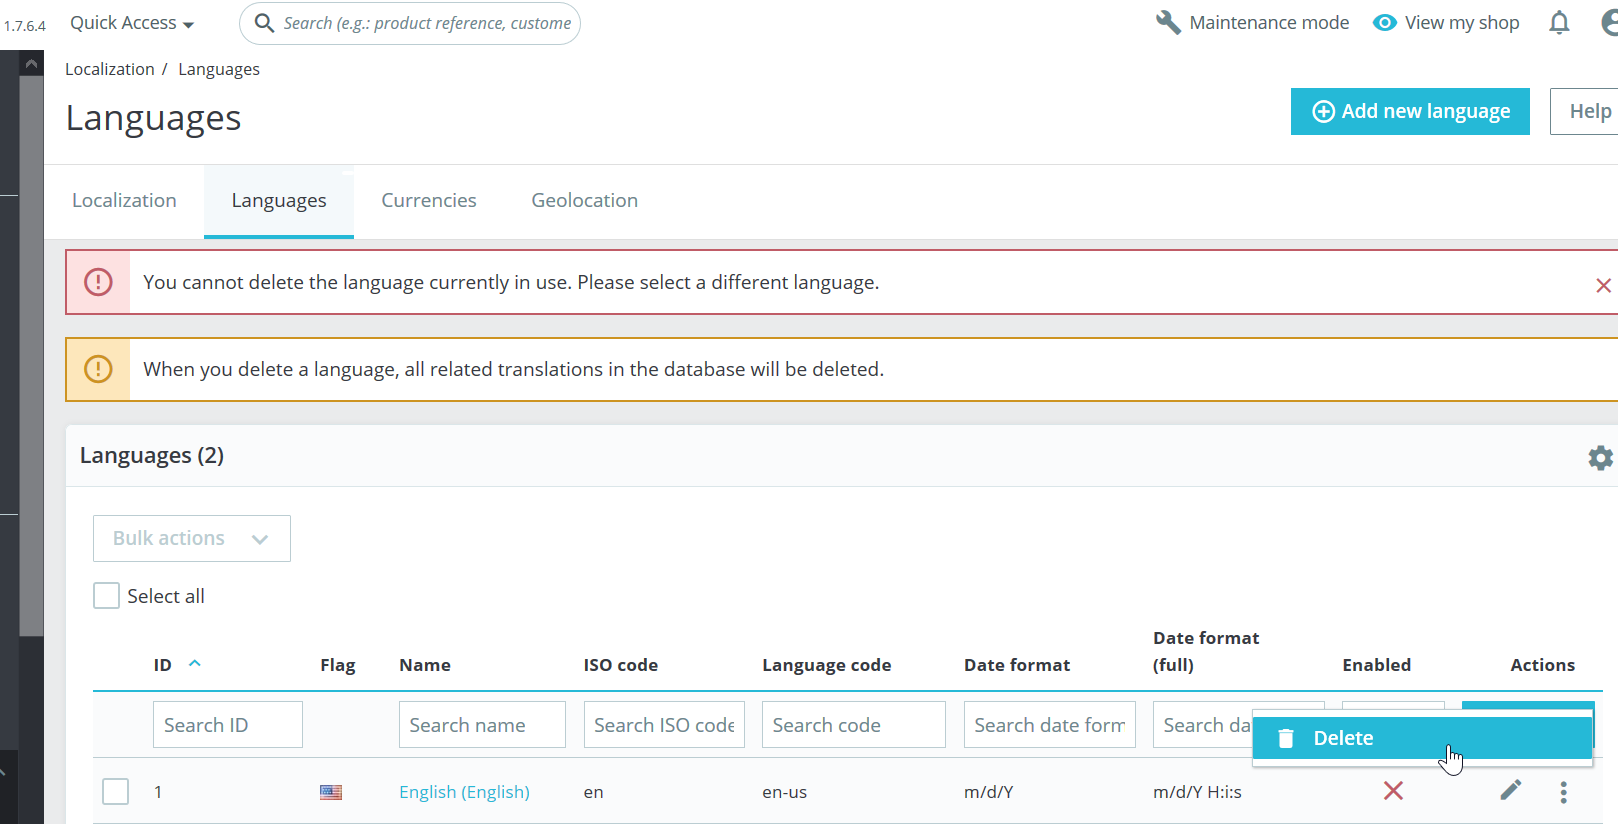Open the Bulk actions dropdown
1618x824 pixels.
[191, 539]
